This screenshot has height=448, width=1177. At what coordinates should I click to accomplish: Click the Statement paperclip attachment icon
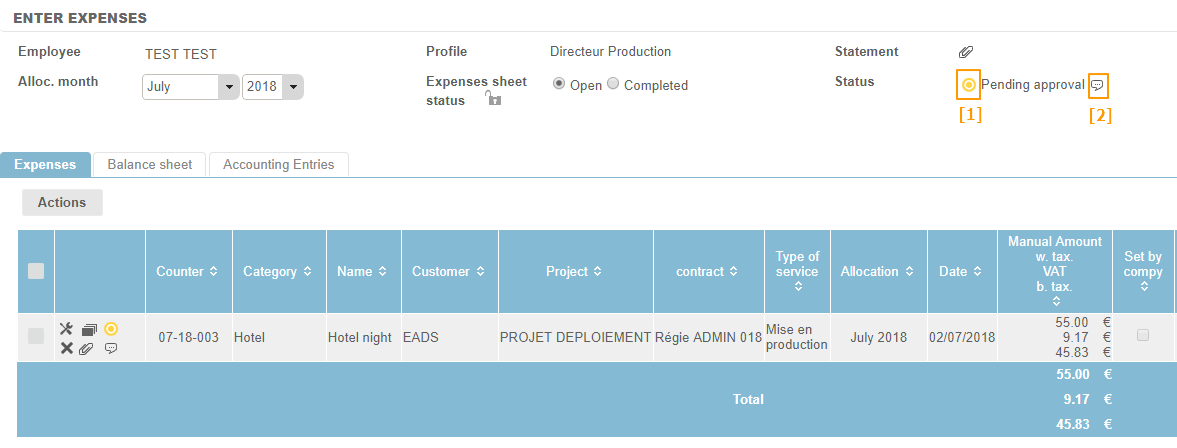point(965,52)
